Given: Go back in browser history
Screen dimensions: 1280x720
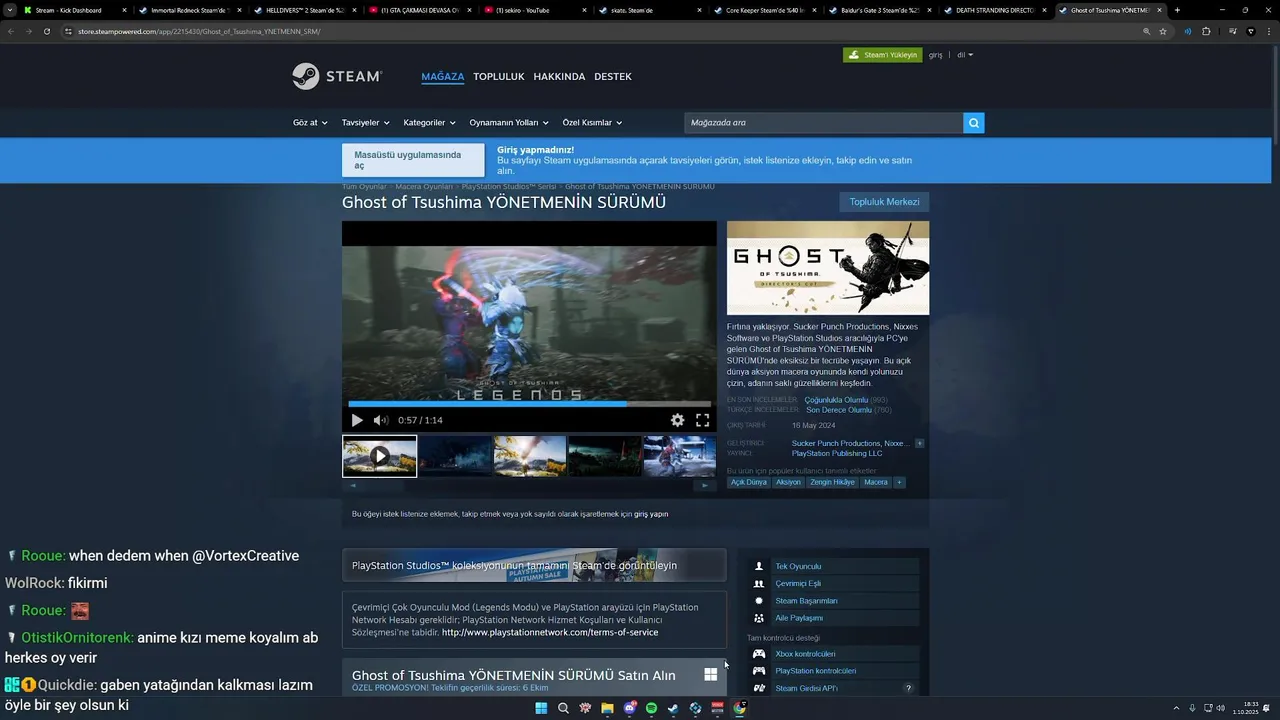Looking at the screenshot, I should pos(11,31).
